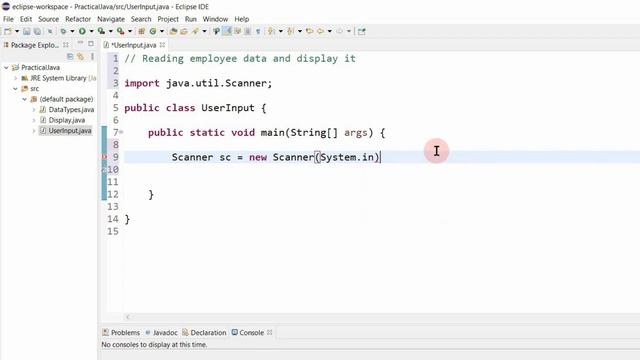Click Collapse All in Package Explorer
The image size is (640, 360).
(x=70, y=57)
